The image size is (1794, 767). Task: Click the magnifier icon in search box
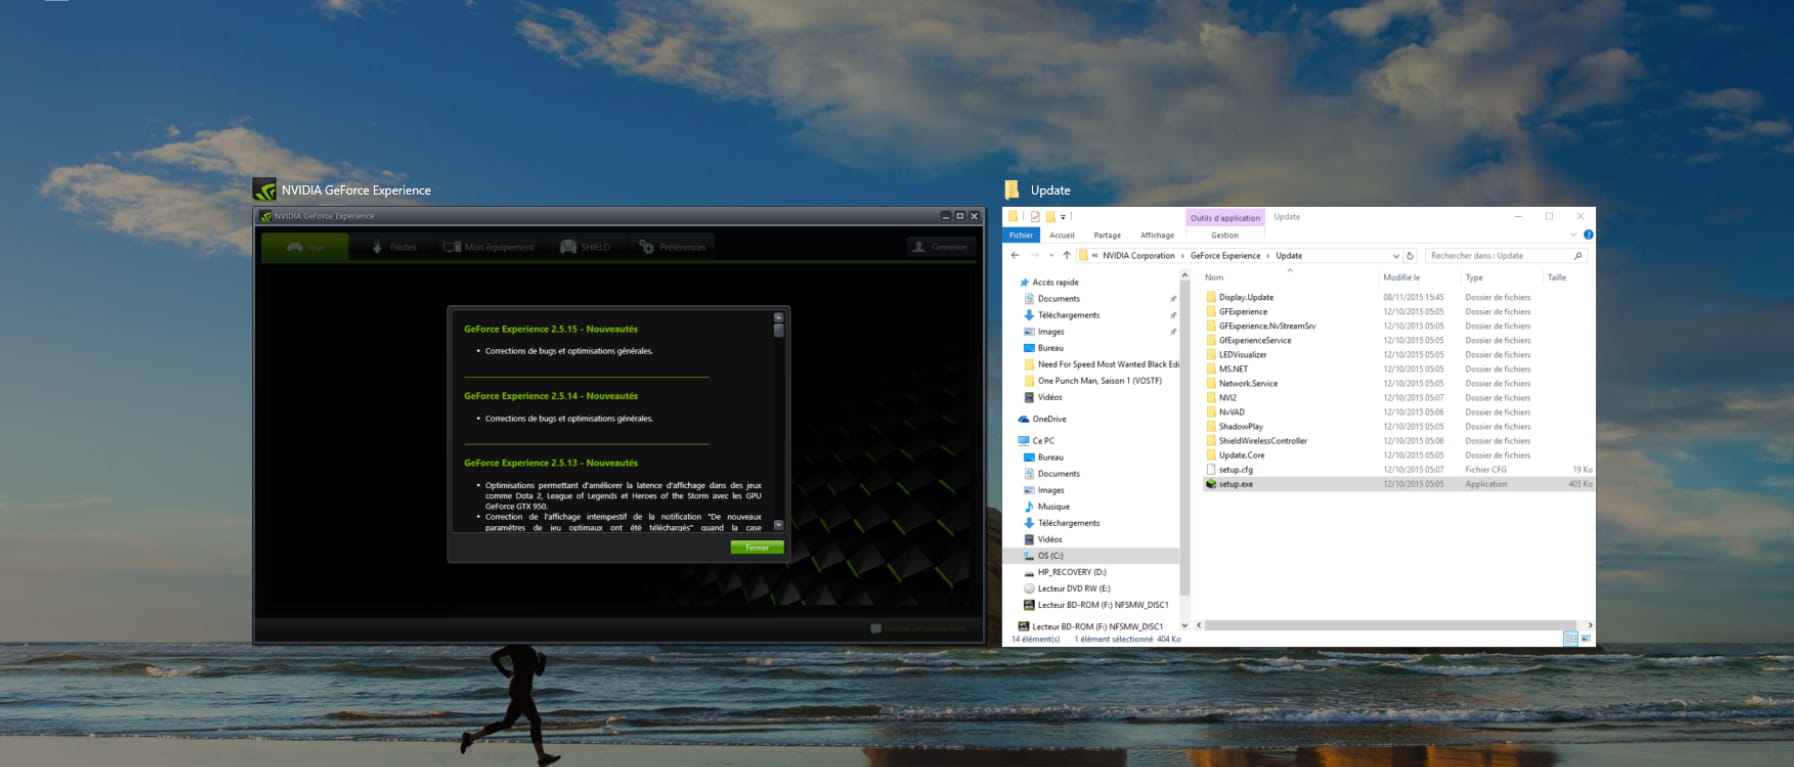tap(1578, 256)
